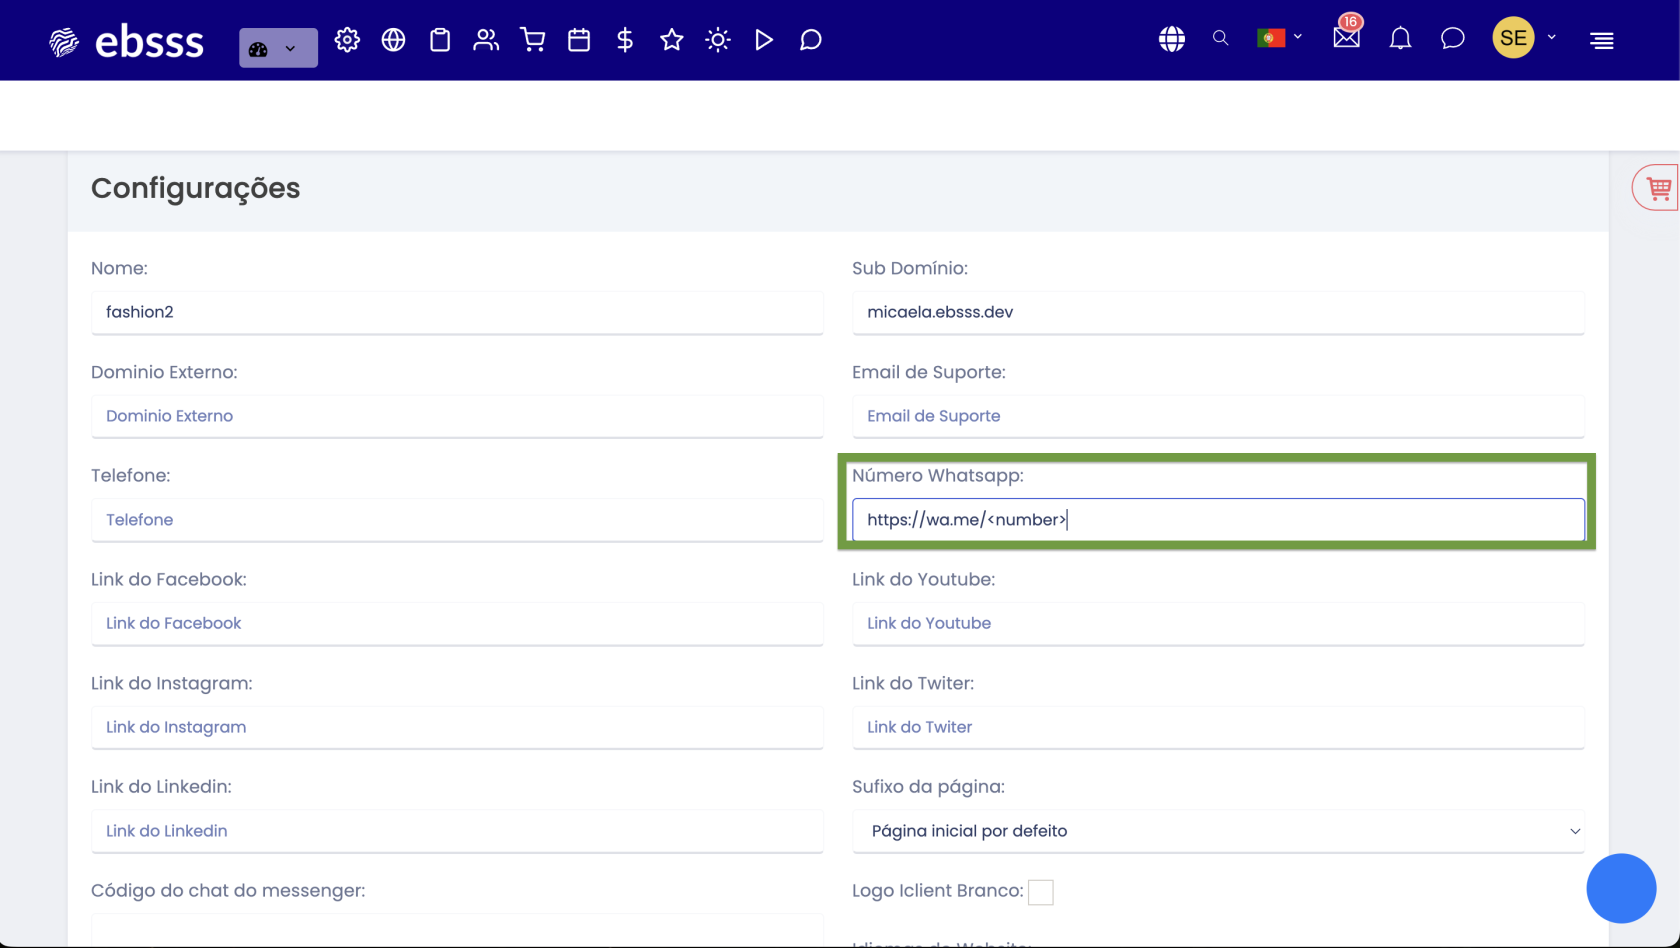Click the red cart side tab

click(1657, 187)
